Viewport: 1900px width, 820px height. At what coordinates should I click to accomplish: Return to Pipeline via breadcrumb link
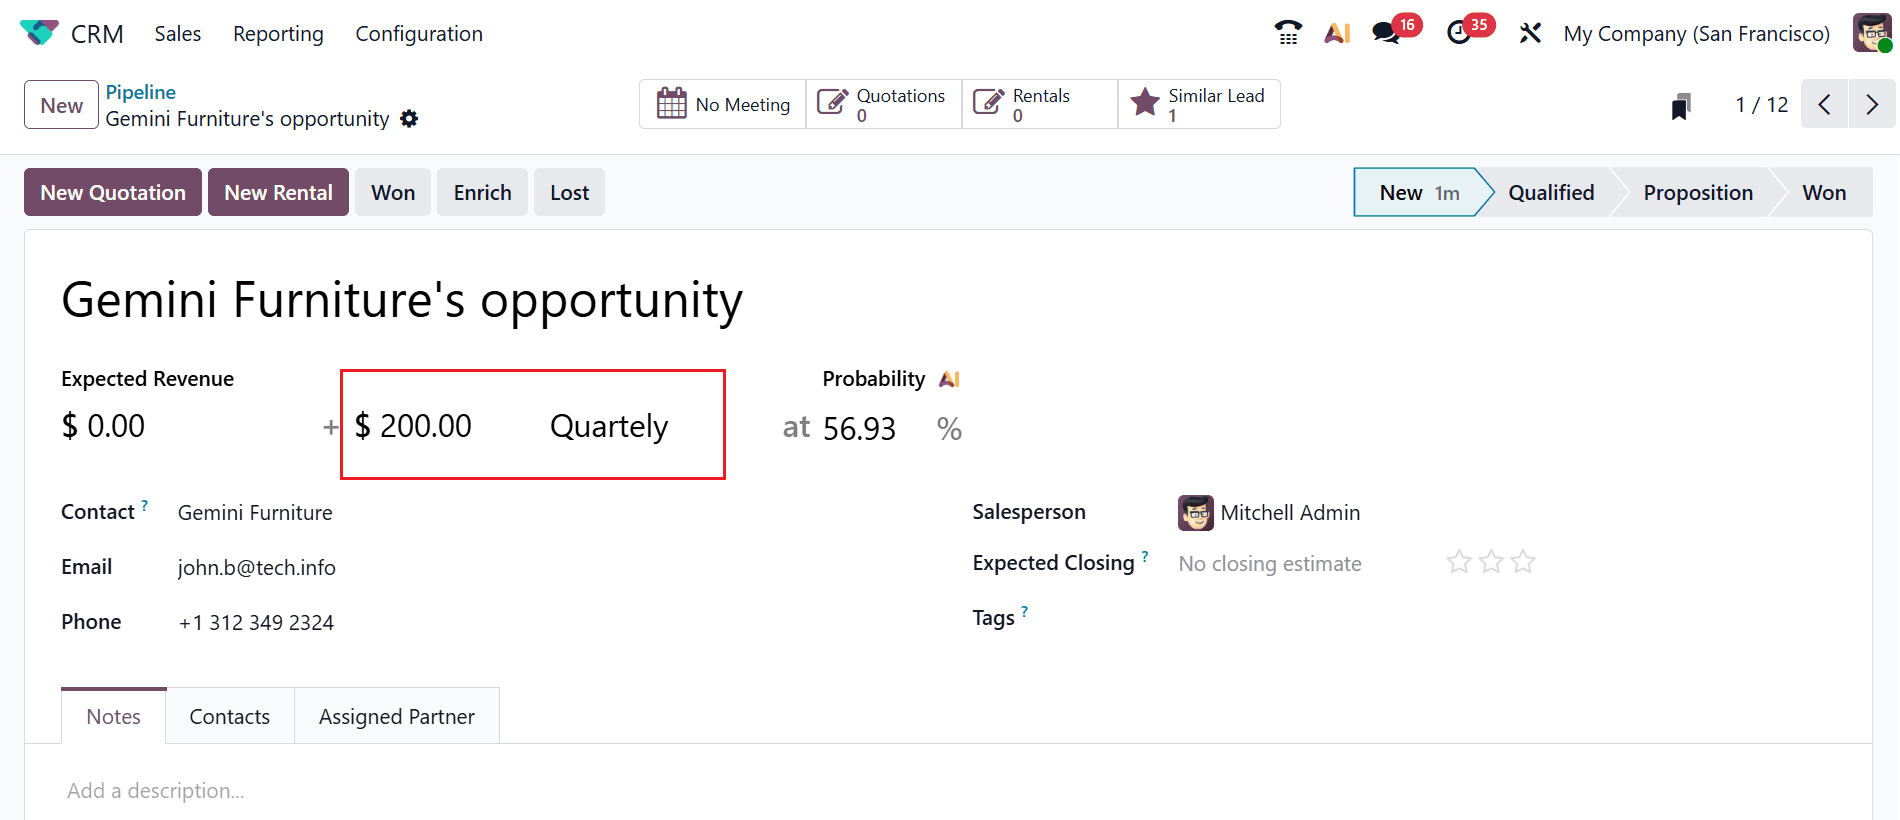(140, 91)
